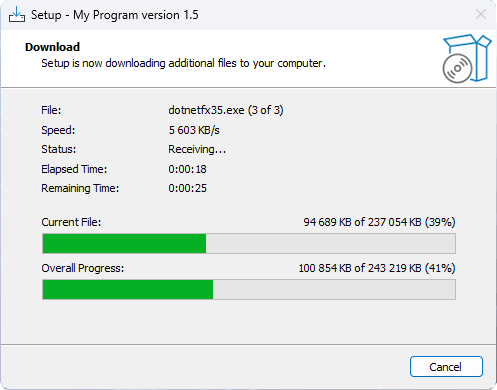Click the Cancel button
This screenshot has width=497, height=390.
[446, 367]
